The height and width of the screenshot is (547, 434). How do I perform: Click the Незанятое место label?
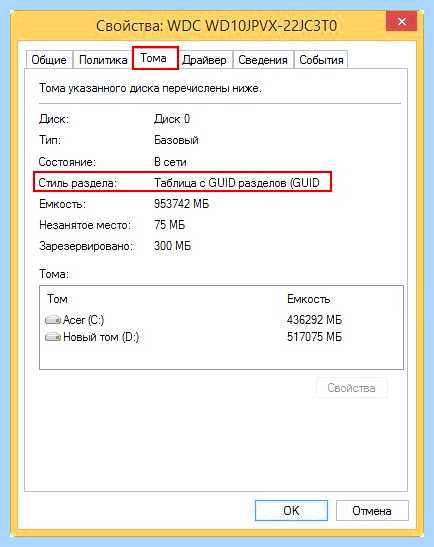pos(85,225)
